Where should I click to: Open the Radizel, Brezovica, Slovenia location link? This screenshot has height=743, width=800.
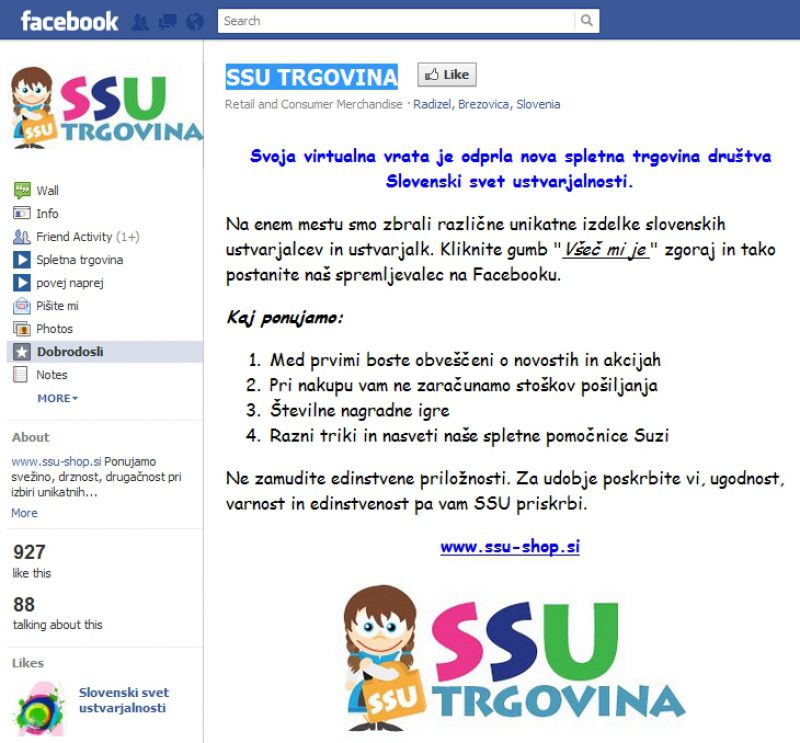(x=487, y=104)
